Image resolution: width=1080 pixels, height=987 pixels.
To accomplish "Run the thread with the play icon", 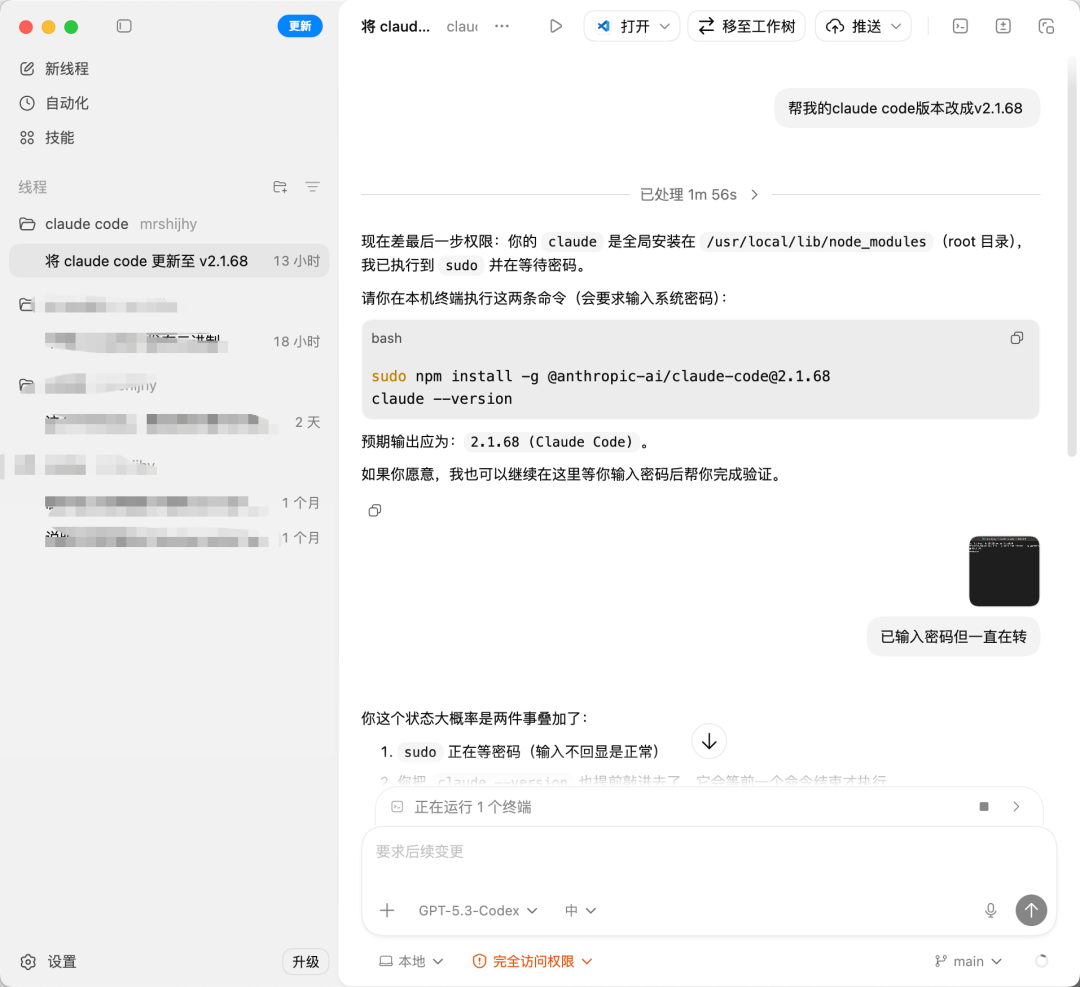I will [556, 26].
